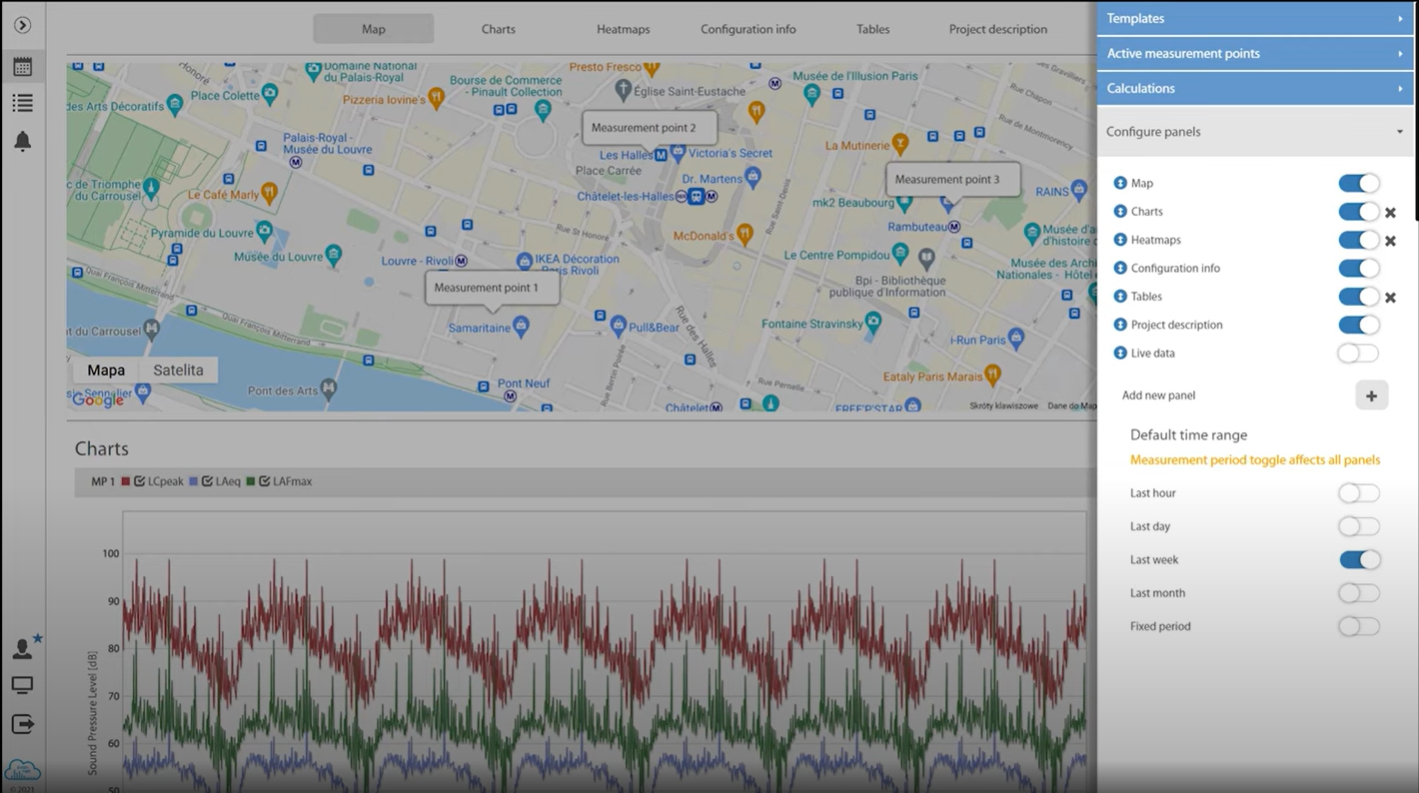Disable the Last week toggle
The height and width of the screenshot is (793, 1419).
[1358, 560]
